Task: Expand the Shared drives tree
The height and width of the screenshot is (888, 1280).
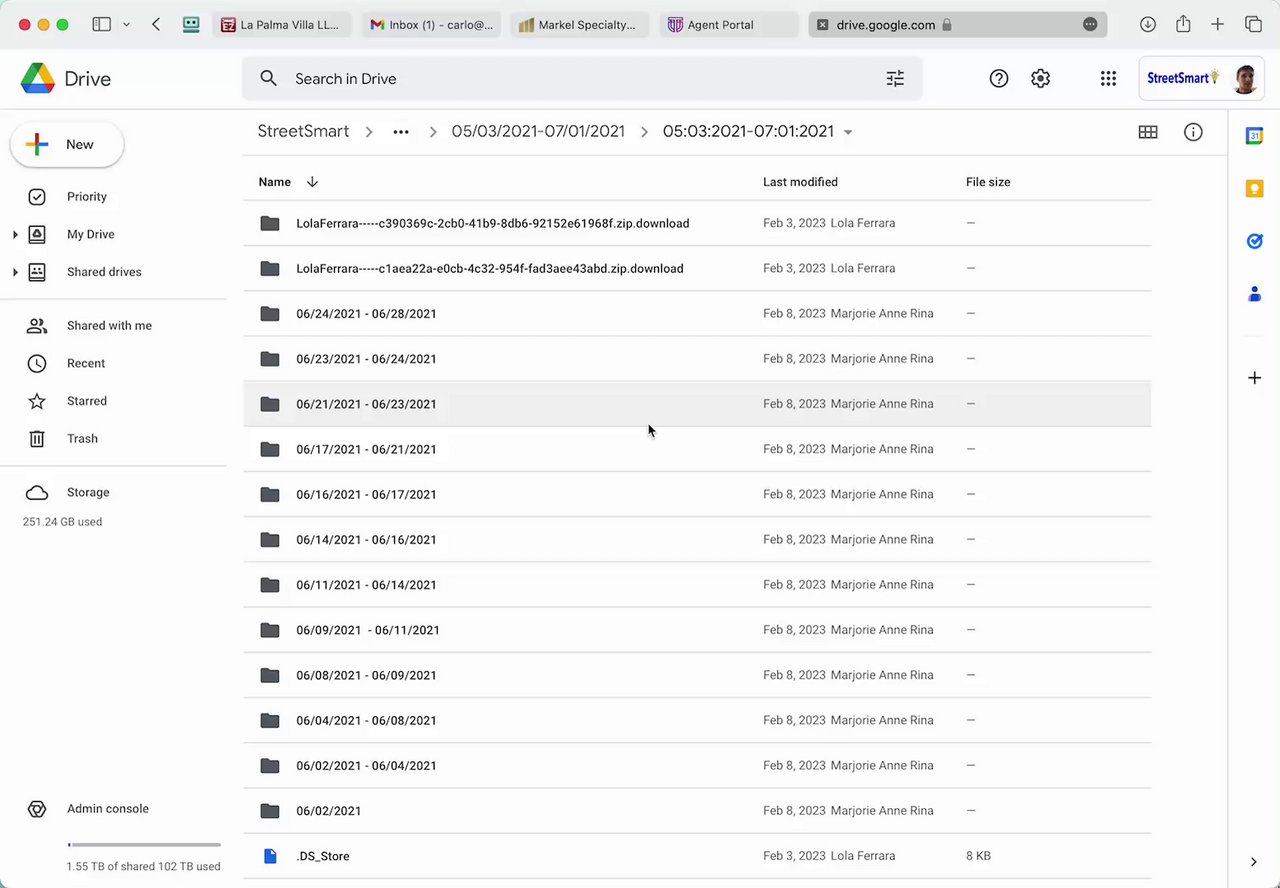Action: coord(15,272)
